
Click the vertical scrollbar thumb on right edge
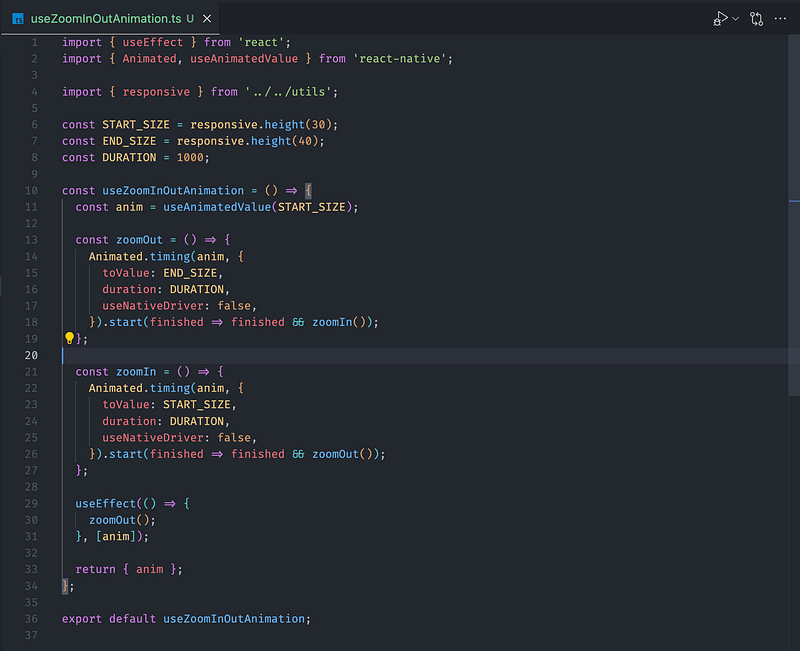(794, 214)
